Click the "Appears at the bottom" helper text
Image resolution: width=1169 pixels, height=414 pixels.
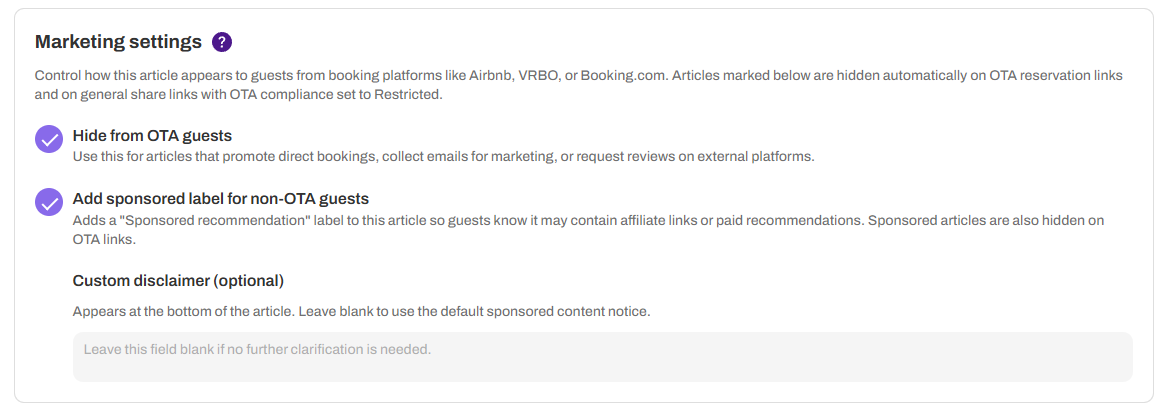[361, 311]
